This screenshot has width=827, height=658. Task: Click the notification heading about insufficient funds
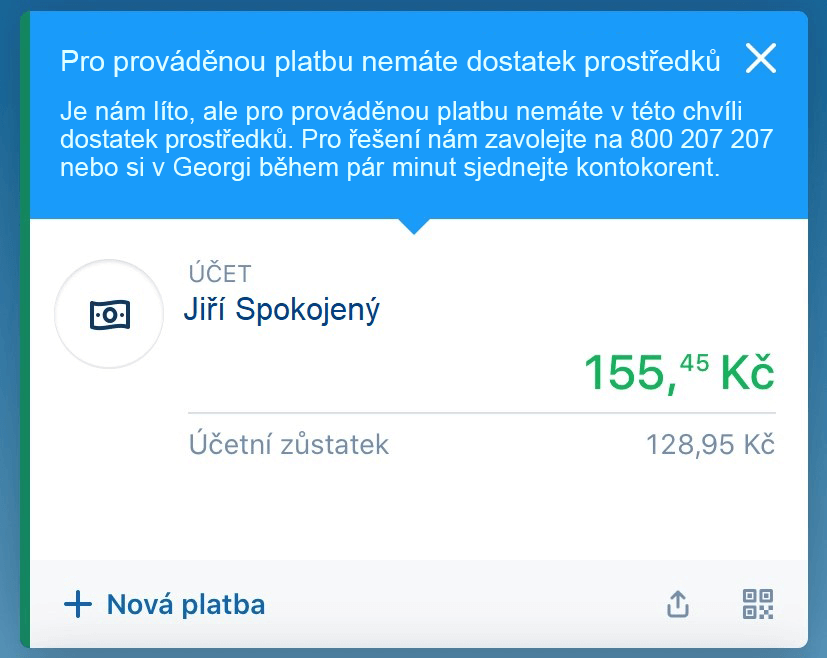pos(390,62)
